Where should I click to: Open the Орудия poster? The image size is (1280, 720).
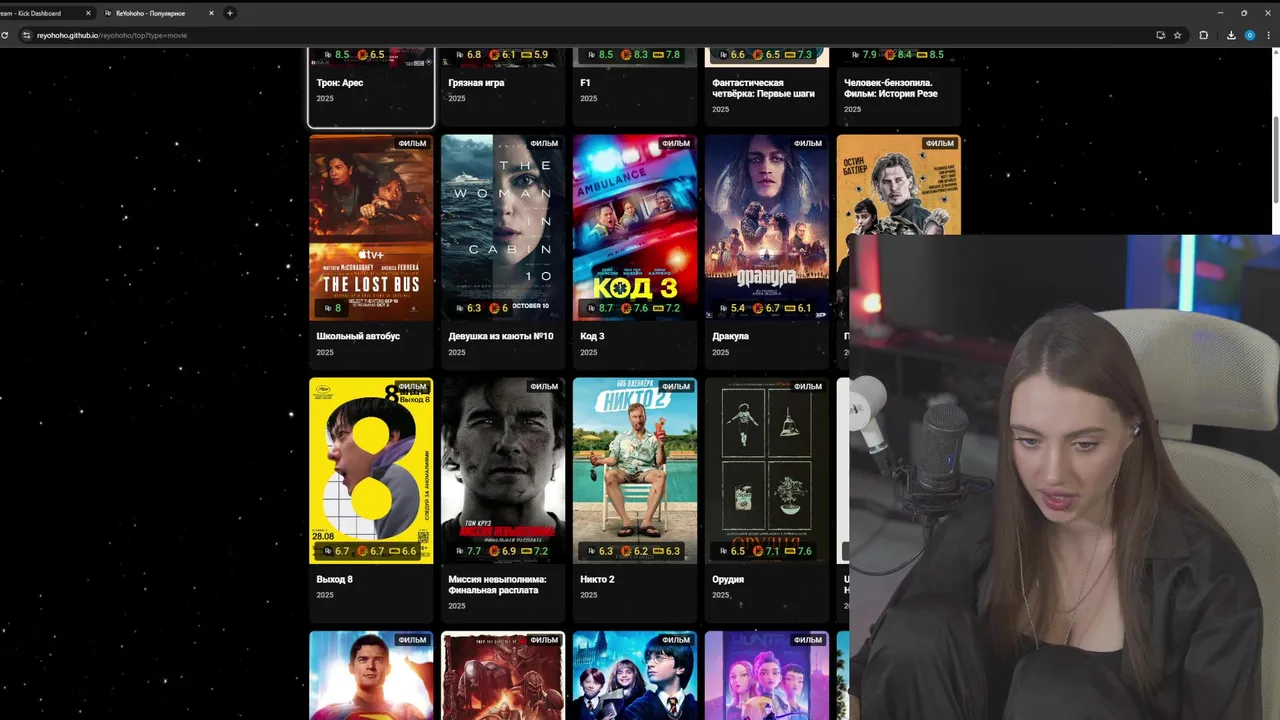(x=767, y=471)
